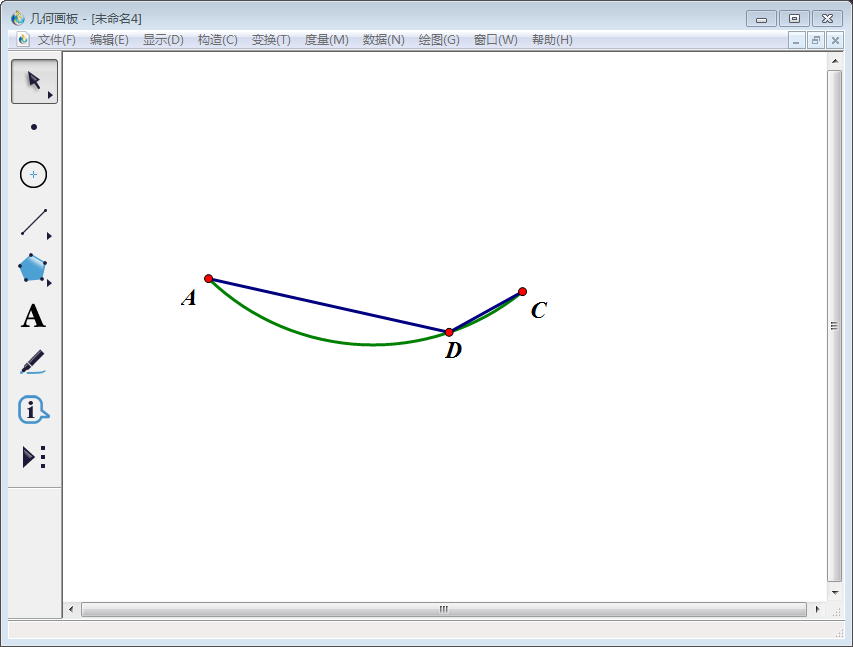Open the 帮助(H) menu
This screenshot has height=647, width=853.
coord(552,40)
